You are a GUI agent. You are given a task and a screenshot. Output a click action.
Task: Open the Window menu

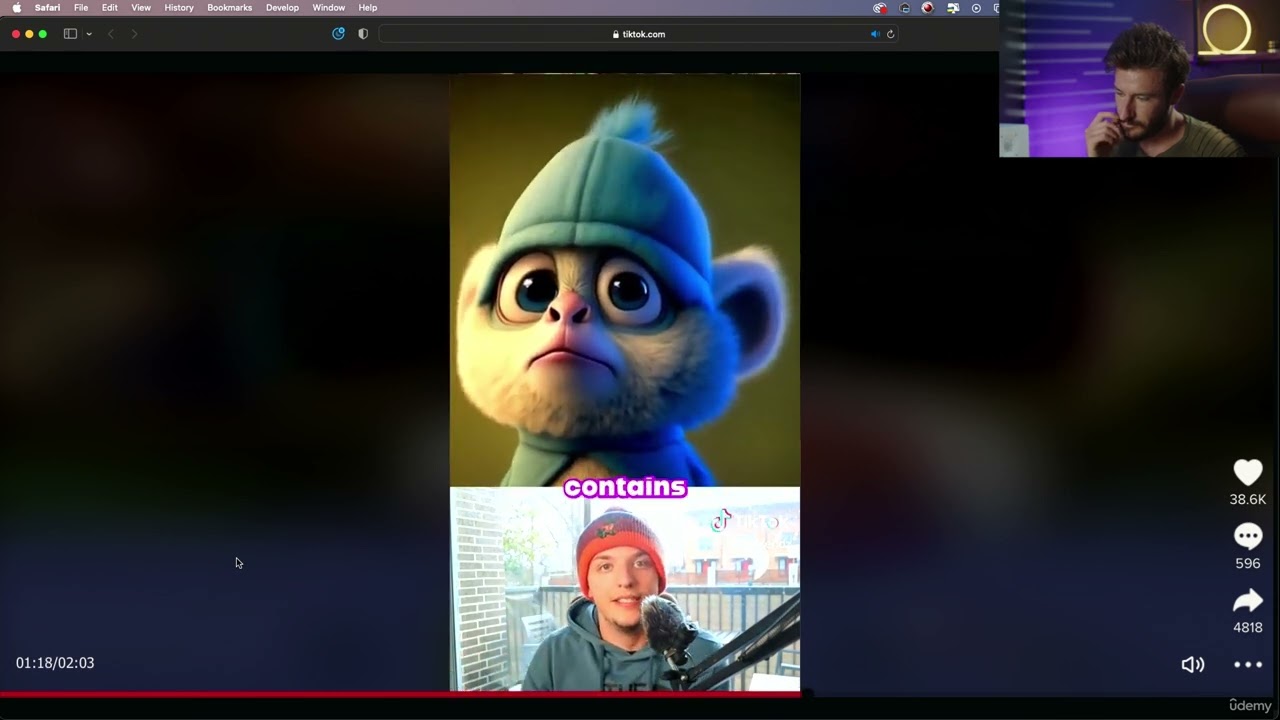point(328,8)
